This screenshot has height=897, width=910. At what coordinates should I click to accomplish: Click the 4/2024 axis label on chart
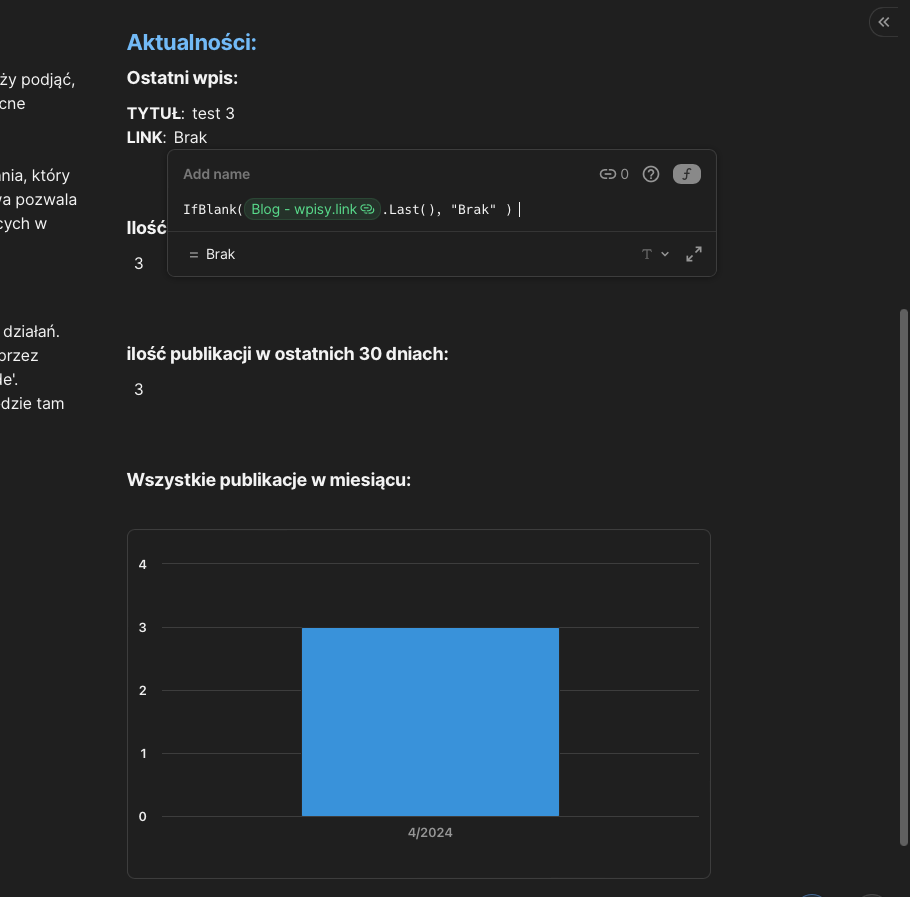(430, 832)
